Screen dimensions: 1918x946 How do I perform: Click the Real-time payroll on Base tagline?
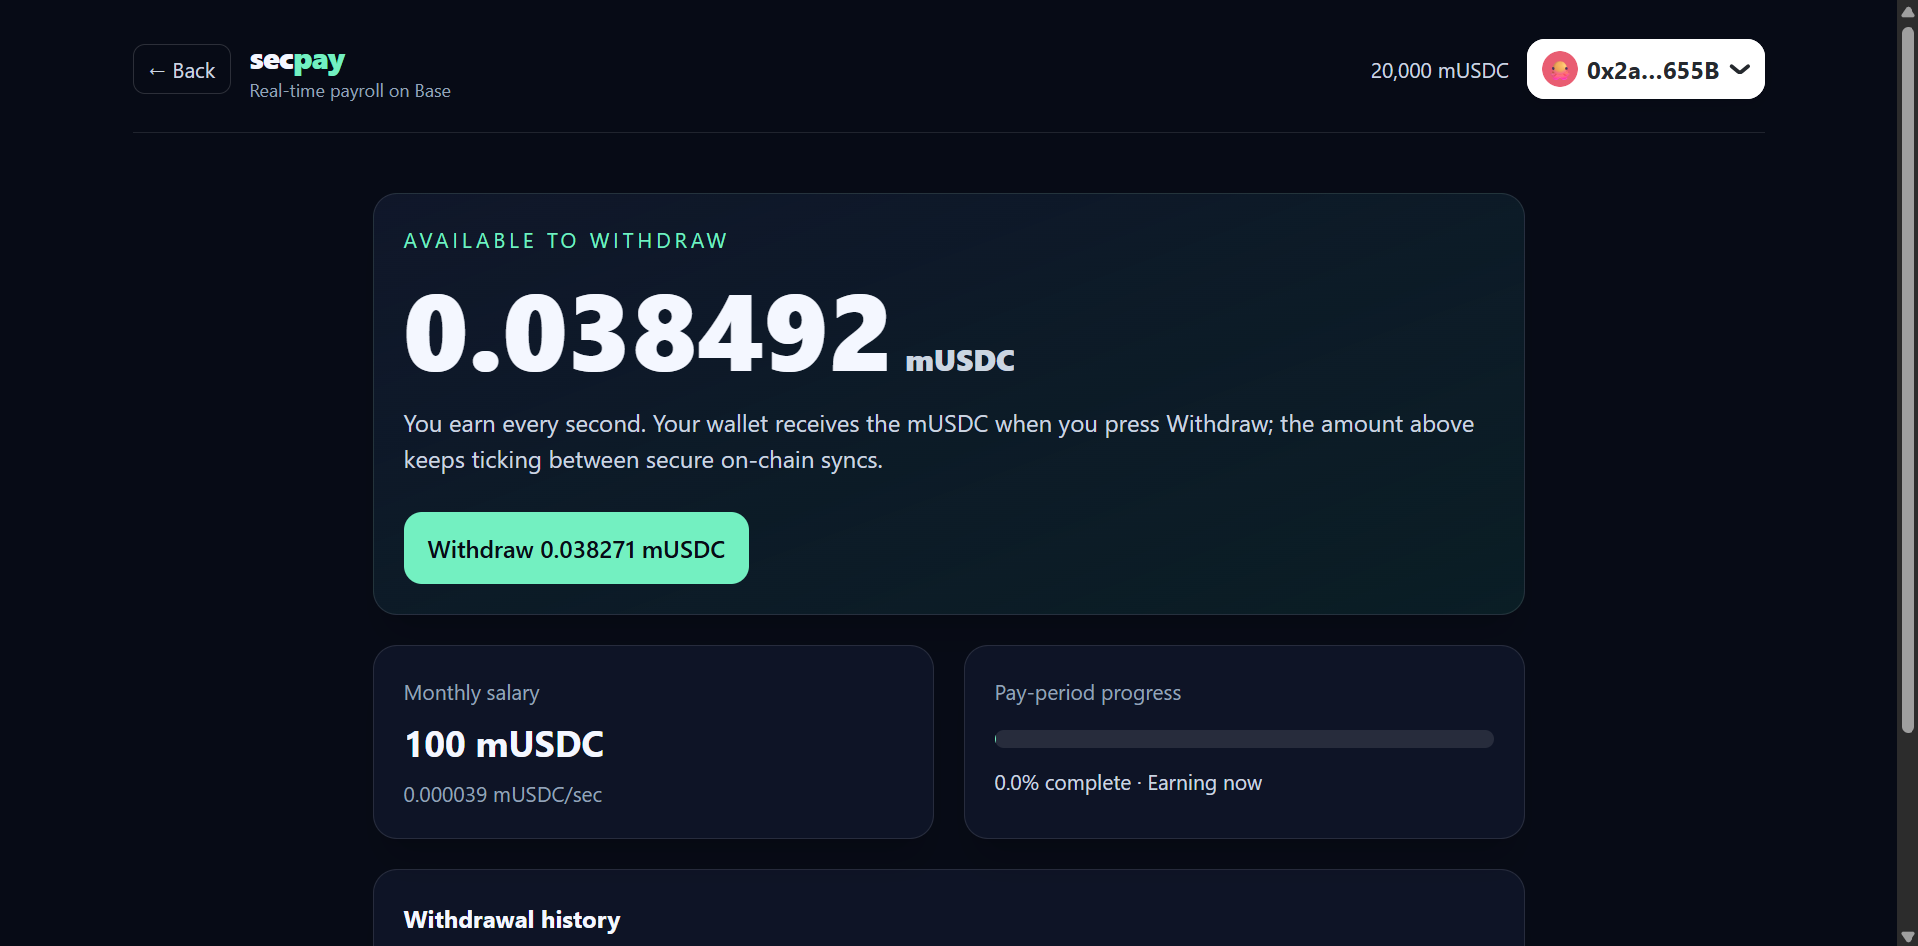click(350, 91)
